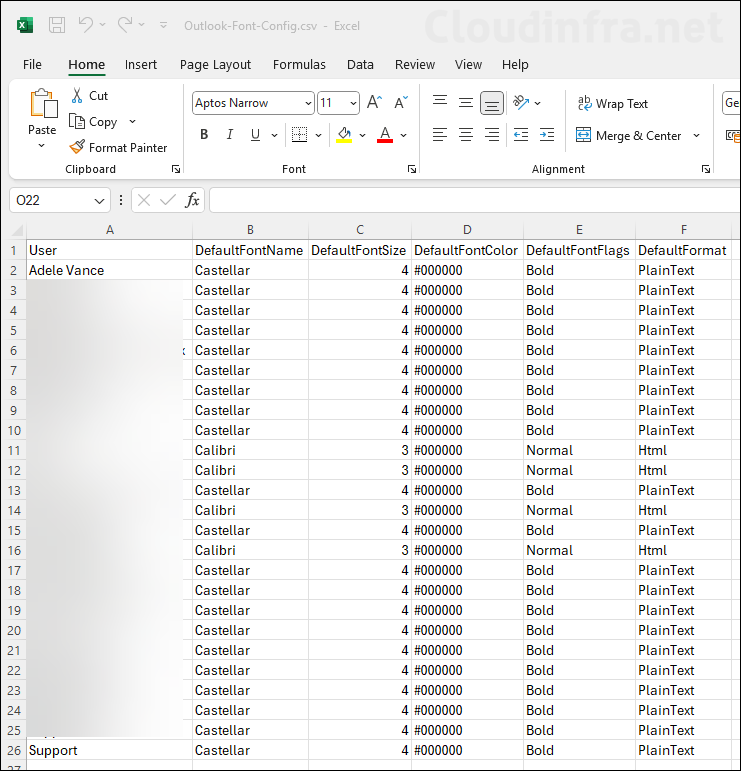This screenshot has width=741, height=771.
Task: Expand the Borders dropdown arrow
Action: click(x=318, y=135)
